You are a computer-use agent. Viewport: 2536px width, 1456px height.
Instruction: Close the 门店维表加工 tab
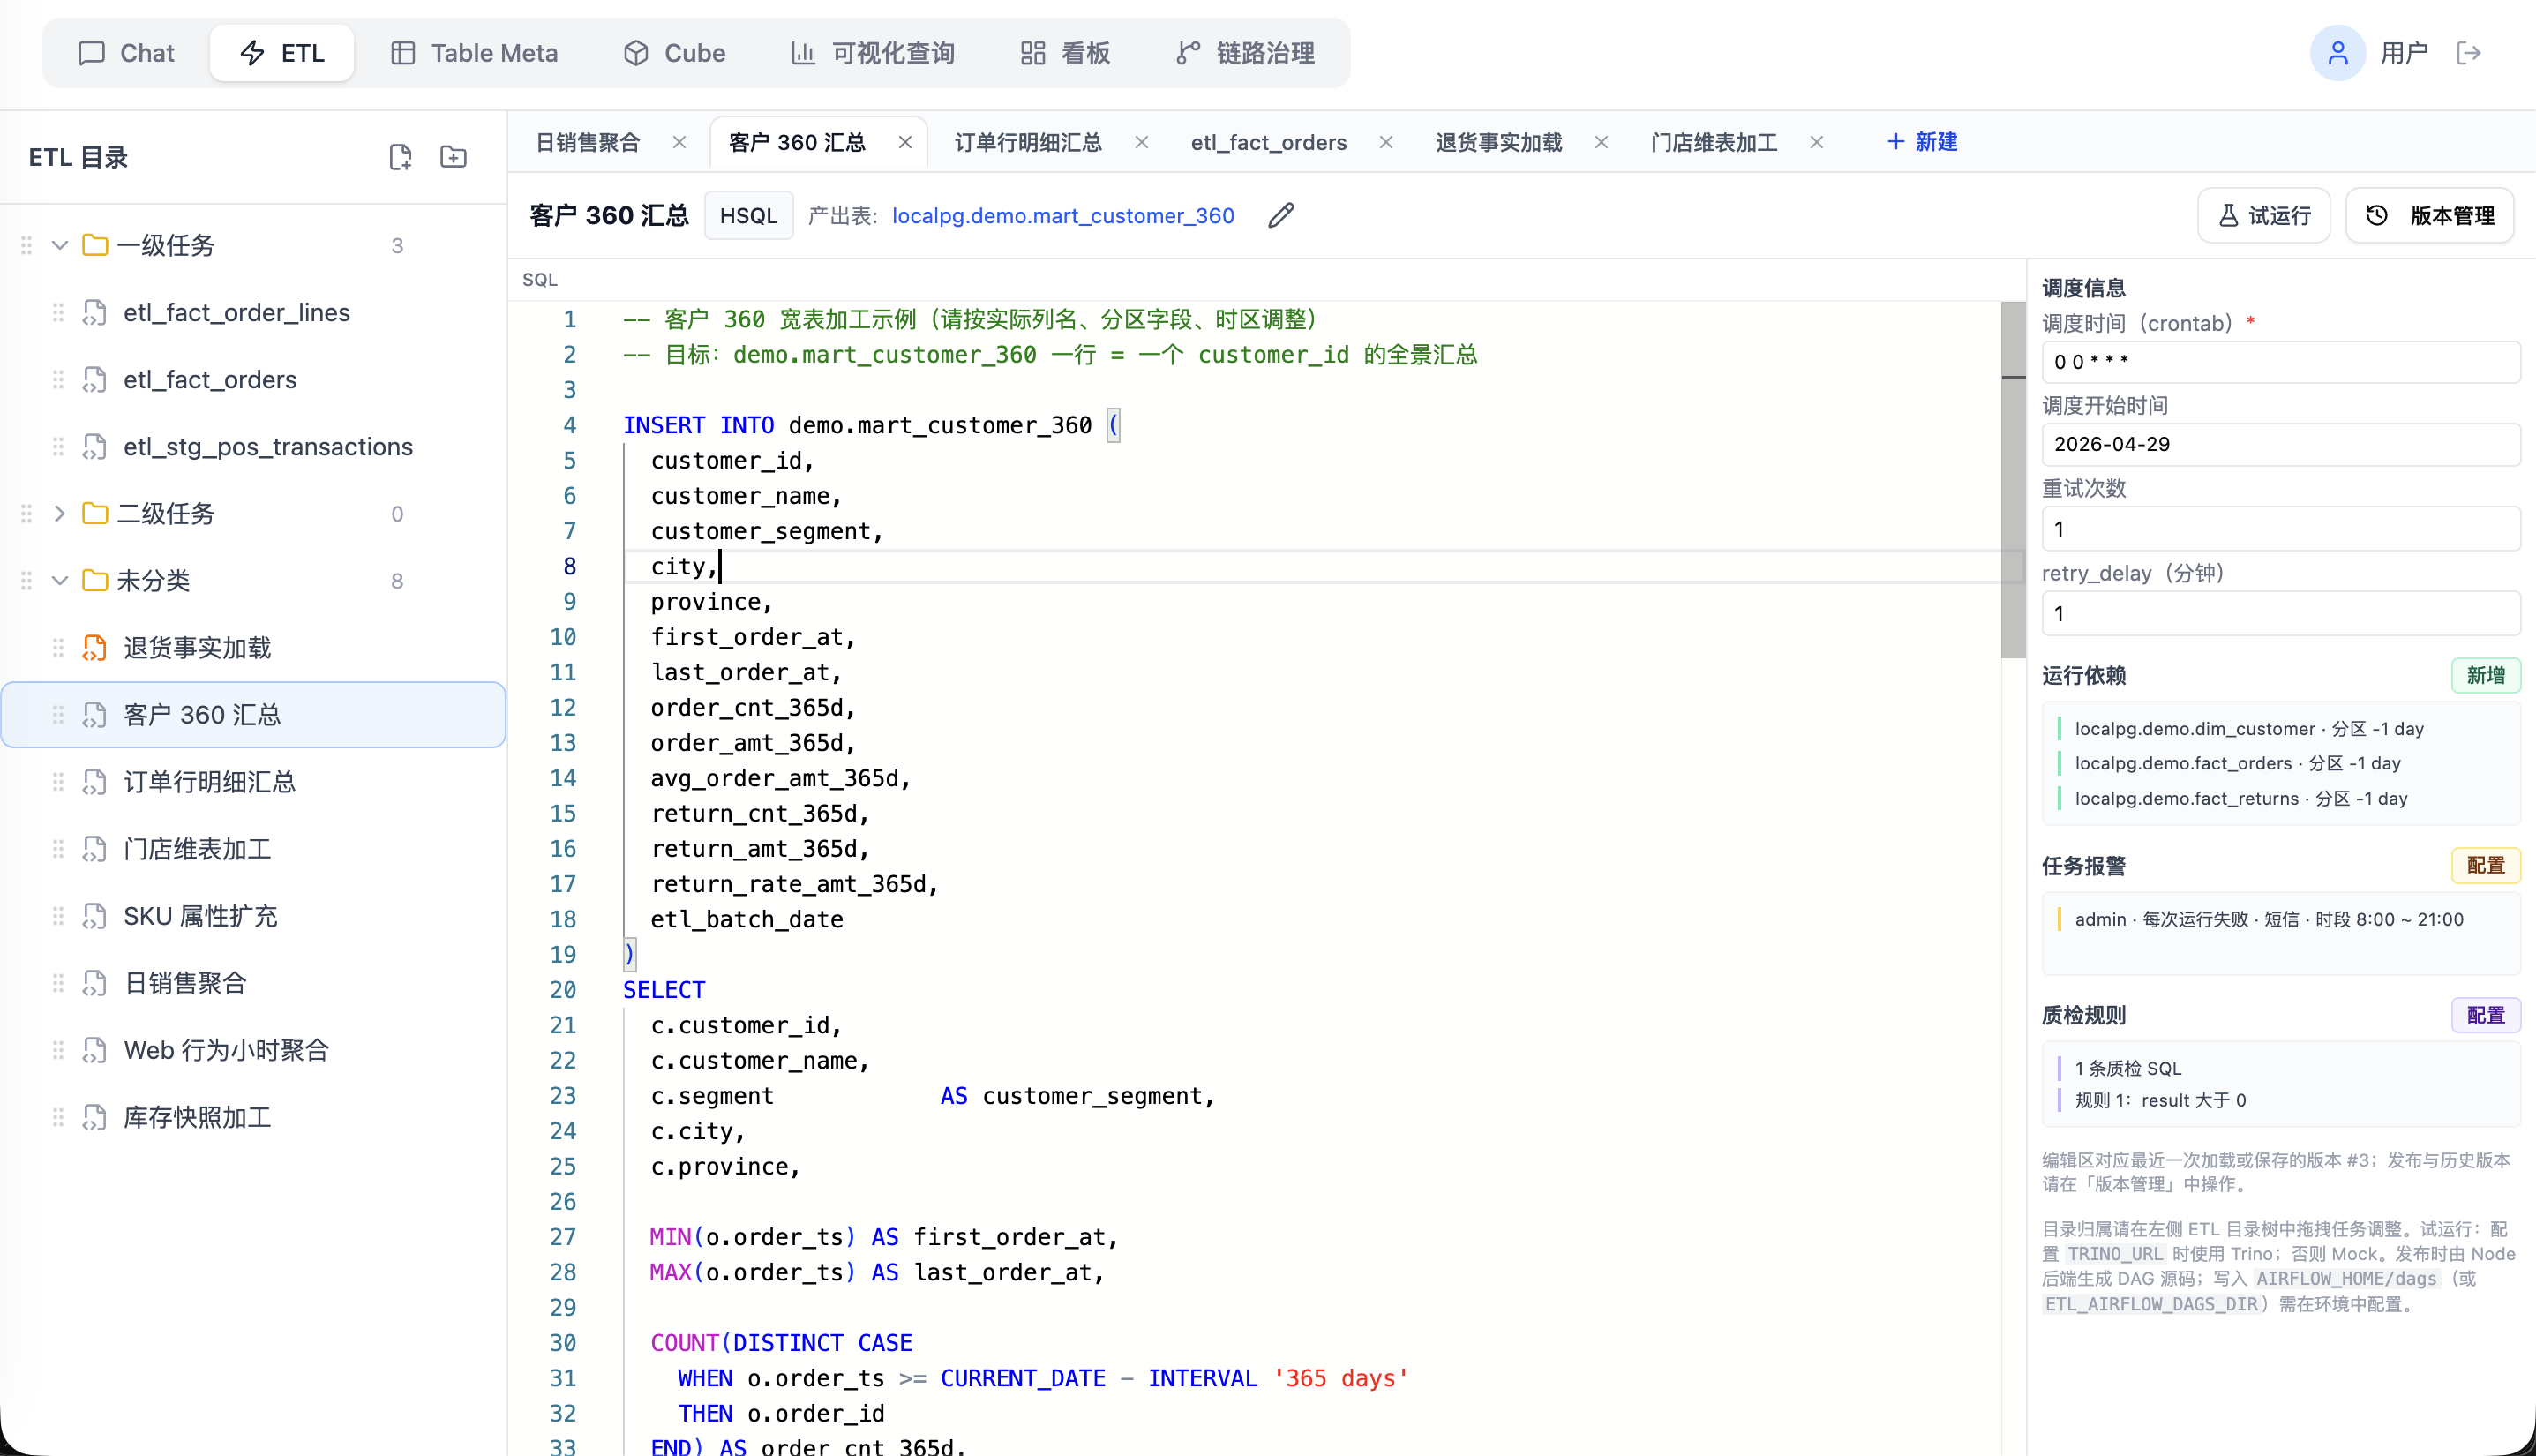click(1817, 142)
